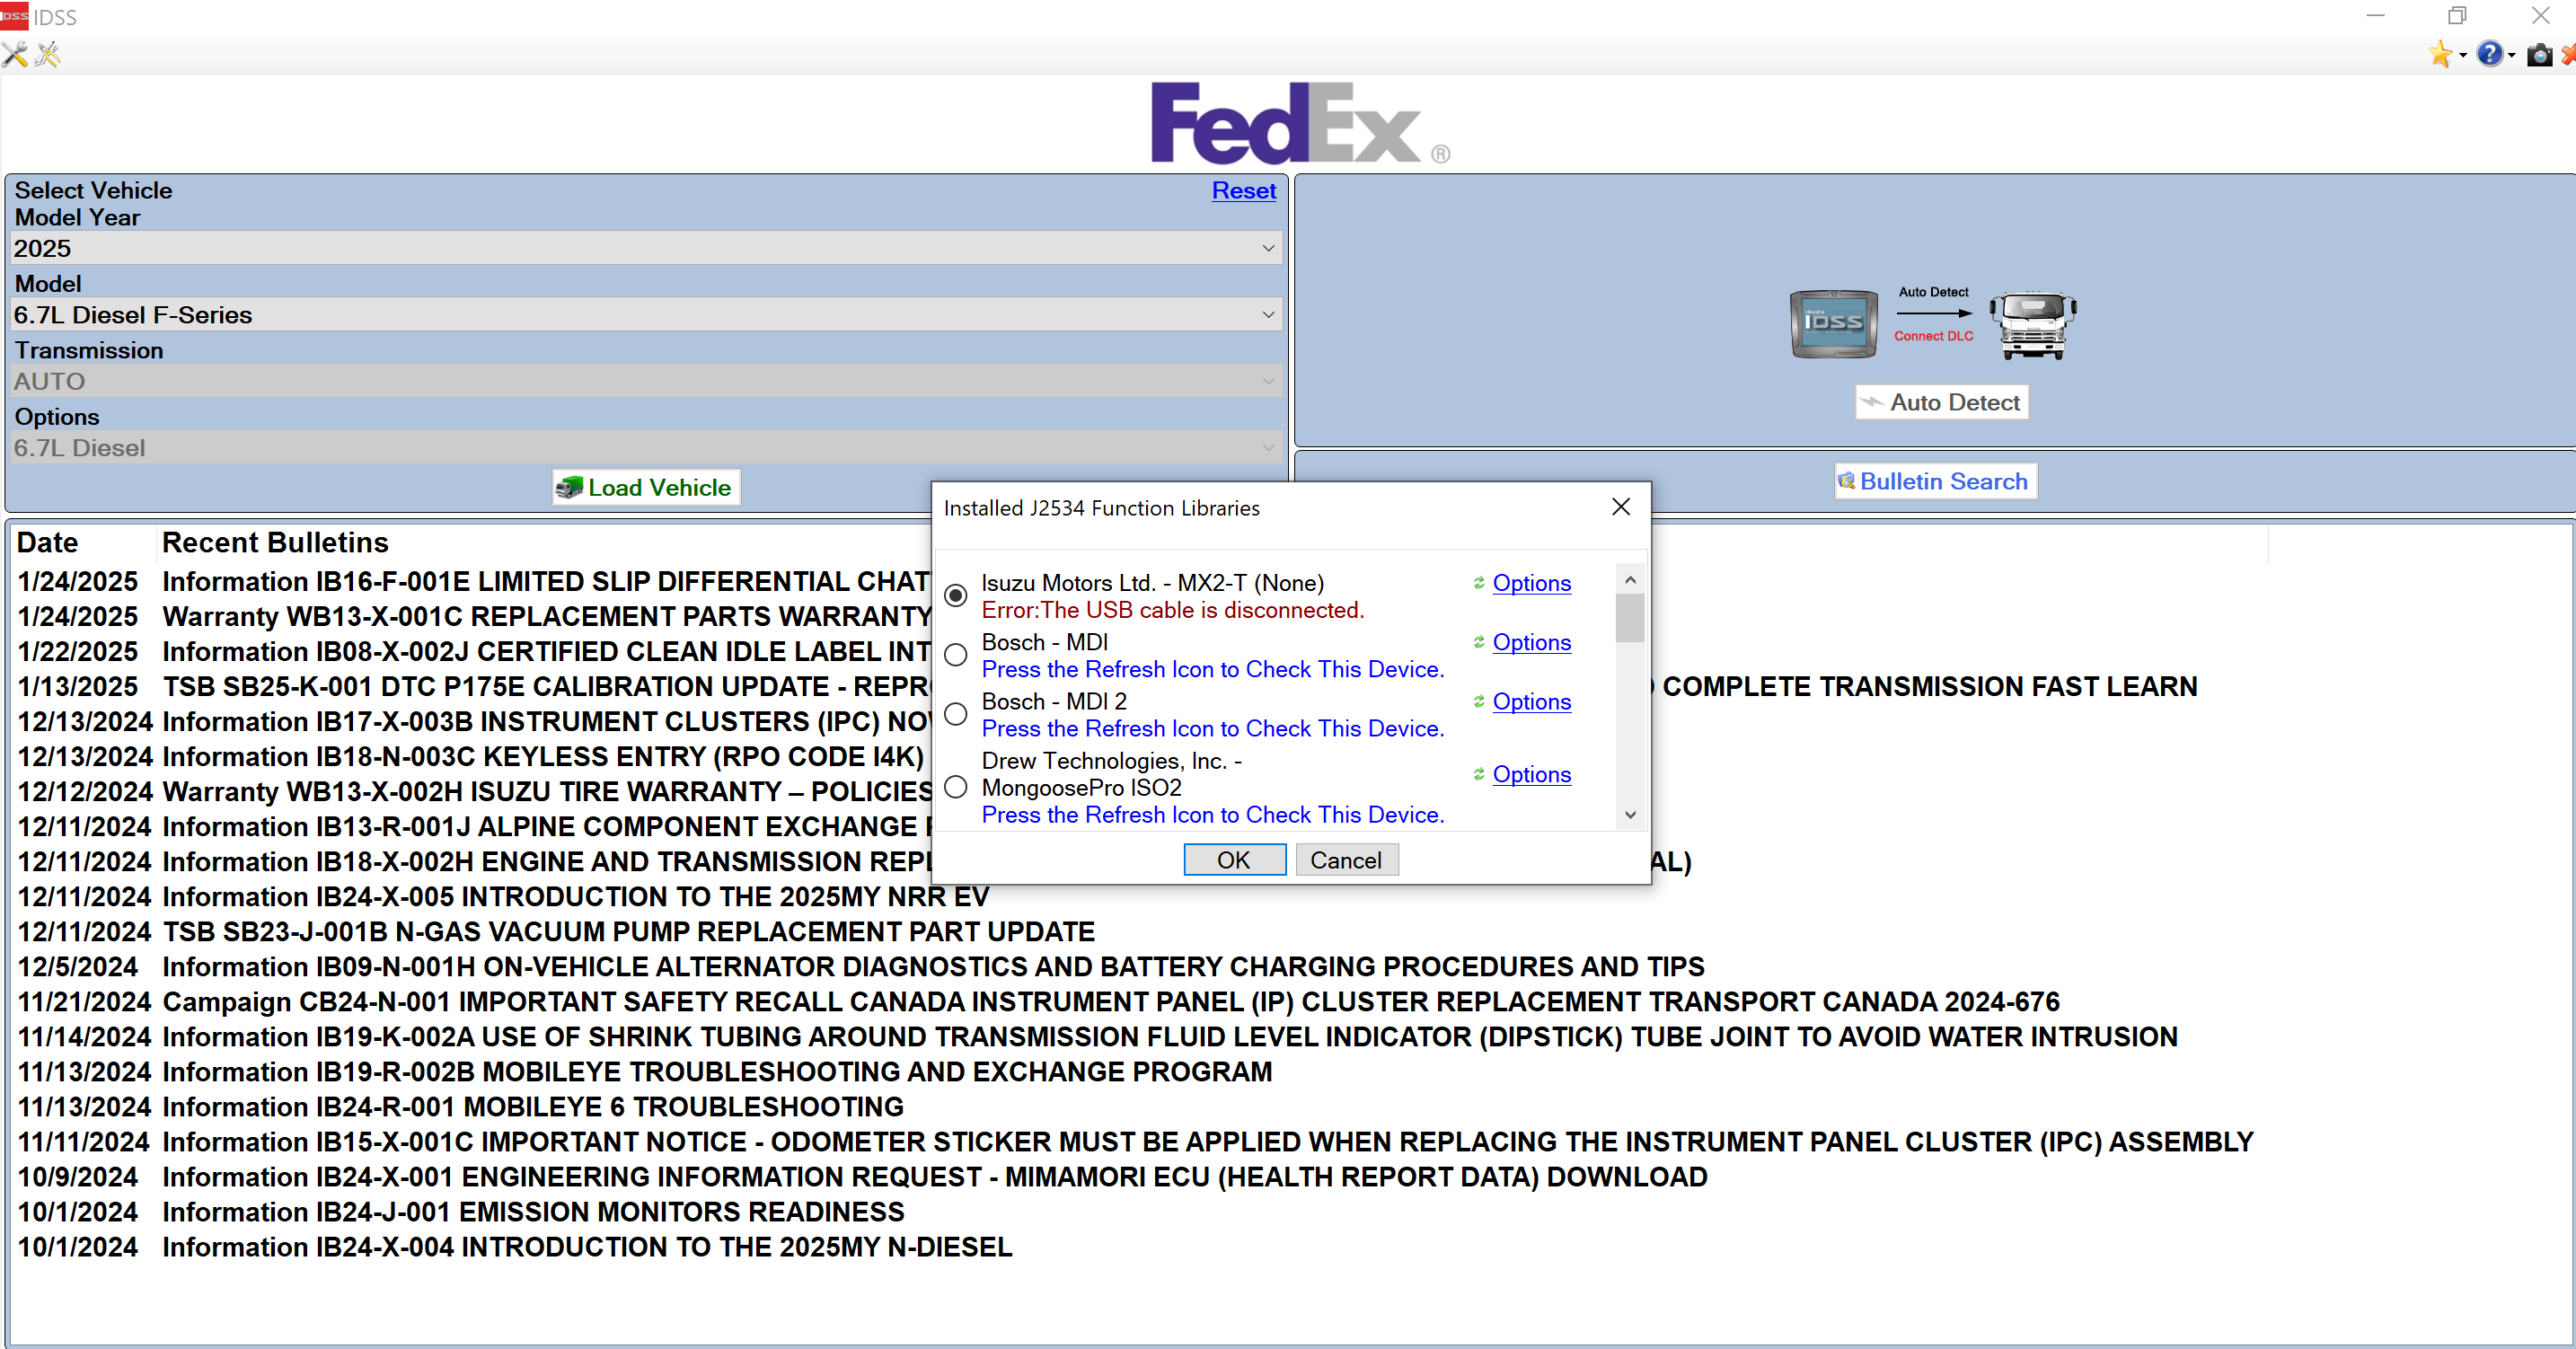This screenshot has width=2576, height=1349.
Task: Click the refresh icon for Bosch - MDI 2
Action: pyautogui.click(x=1478, y=701)
